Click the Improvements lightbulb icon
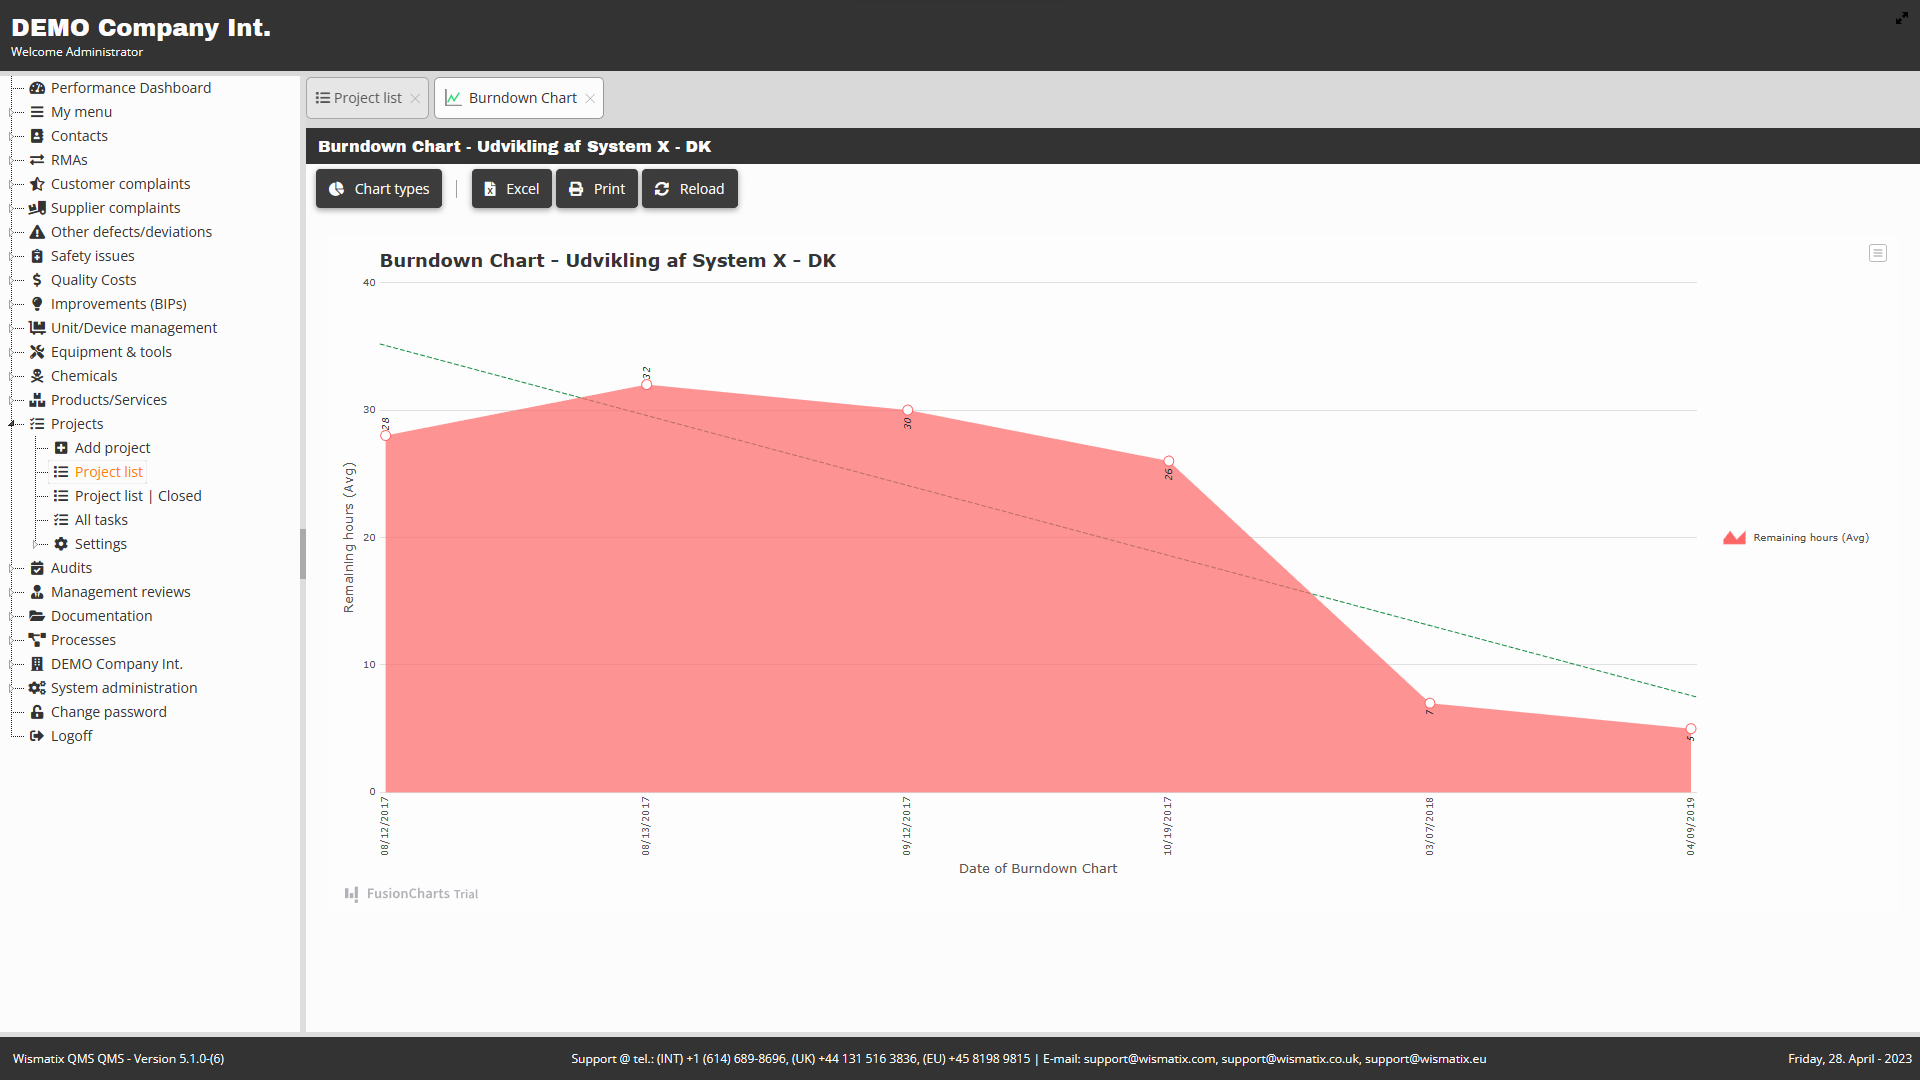Image resolution: width=1920 pixels, height=1080 pixels. (x=37, y=304)
